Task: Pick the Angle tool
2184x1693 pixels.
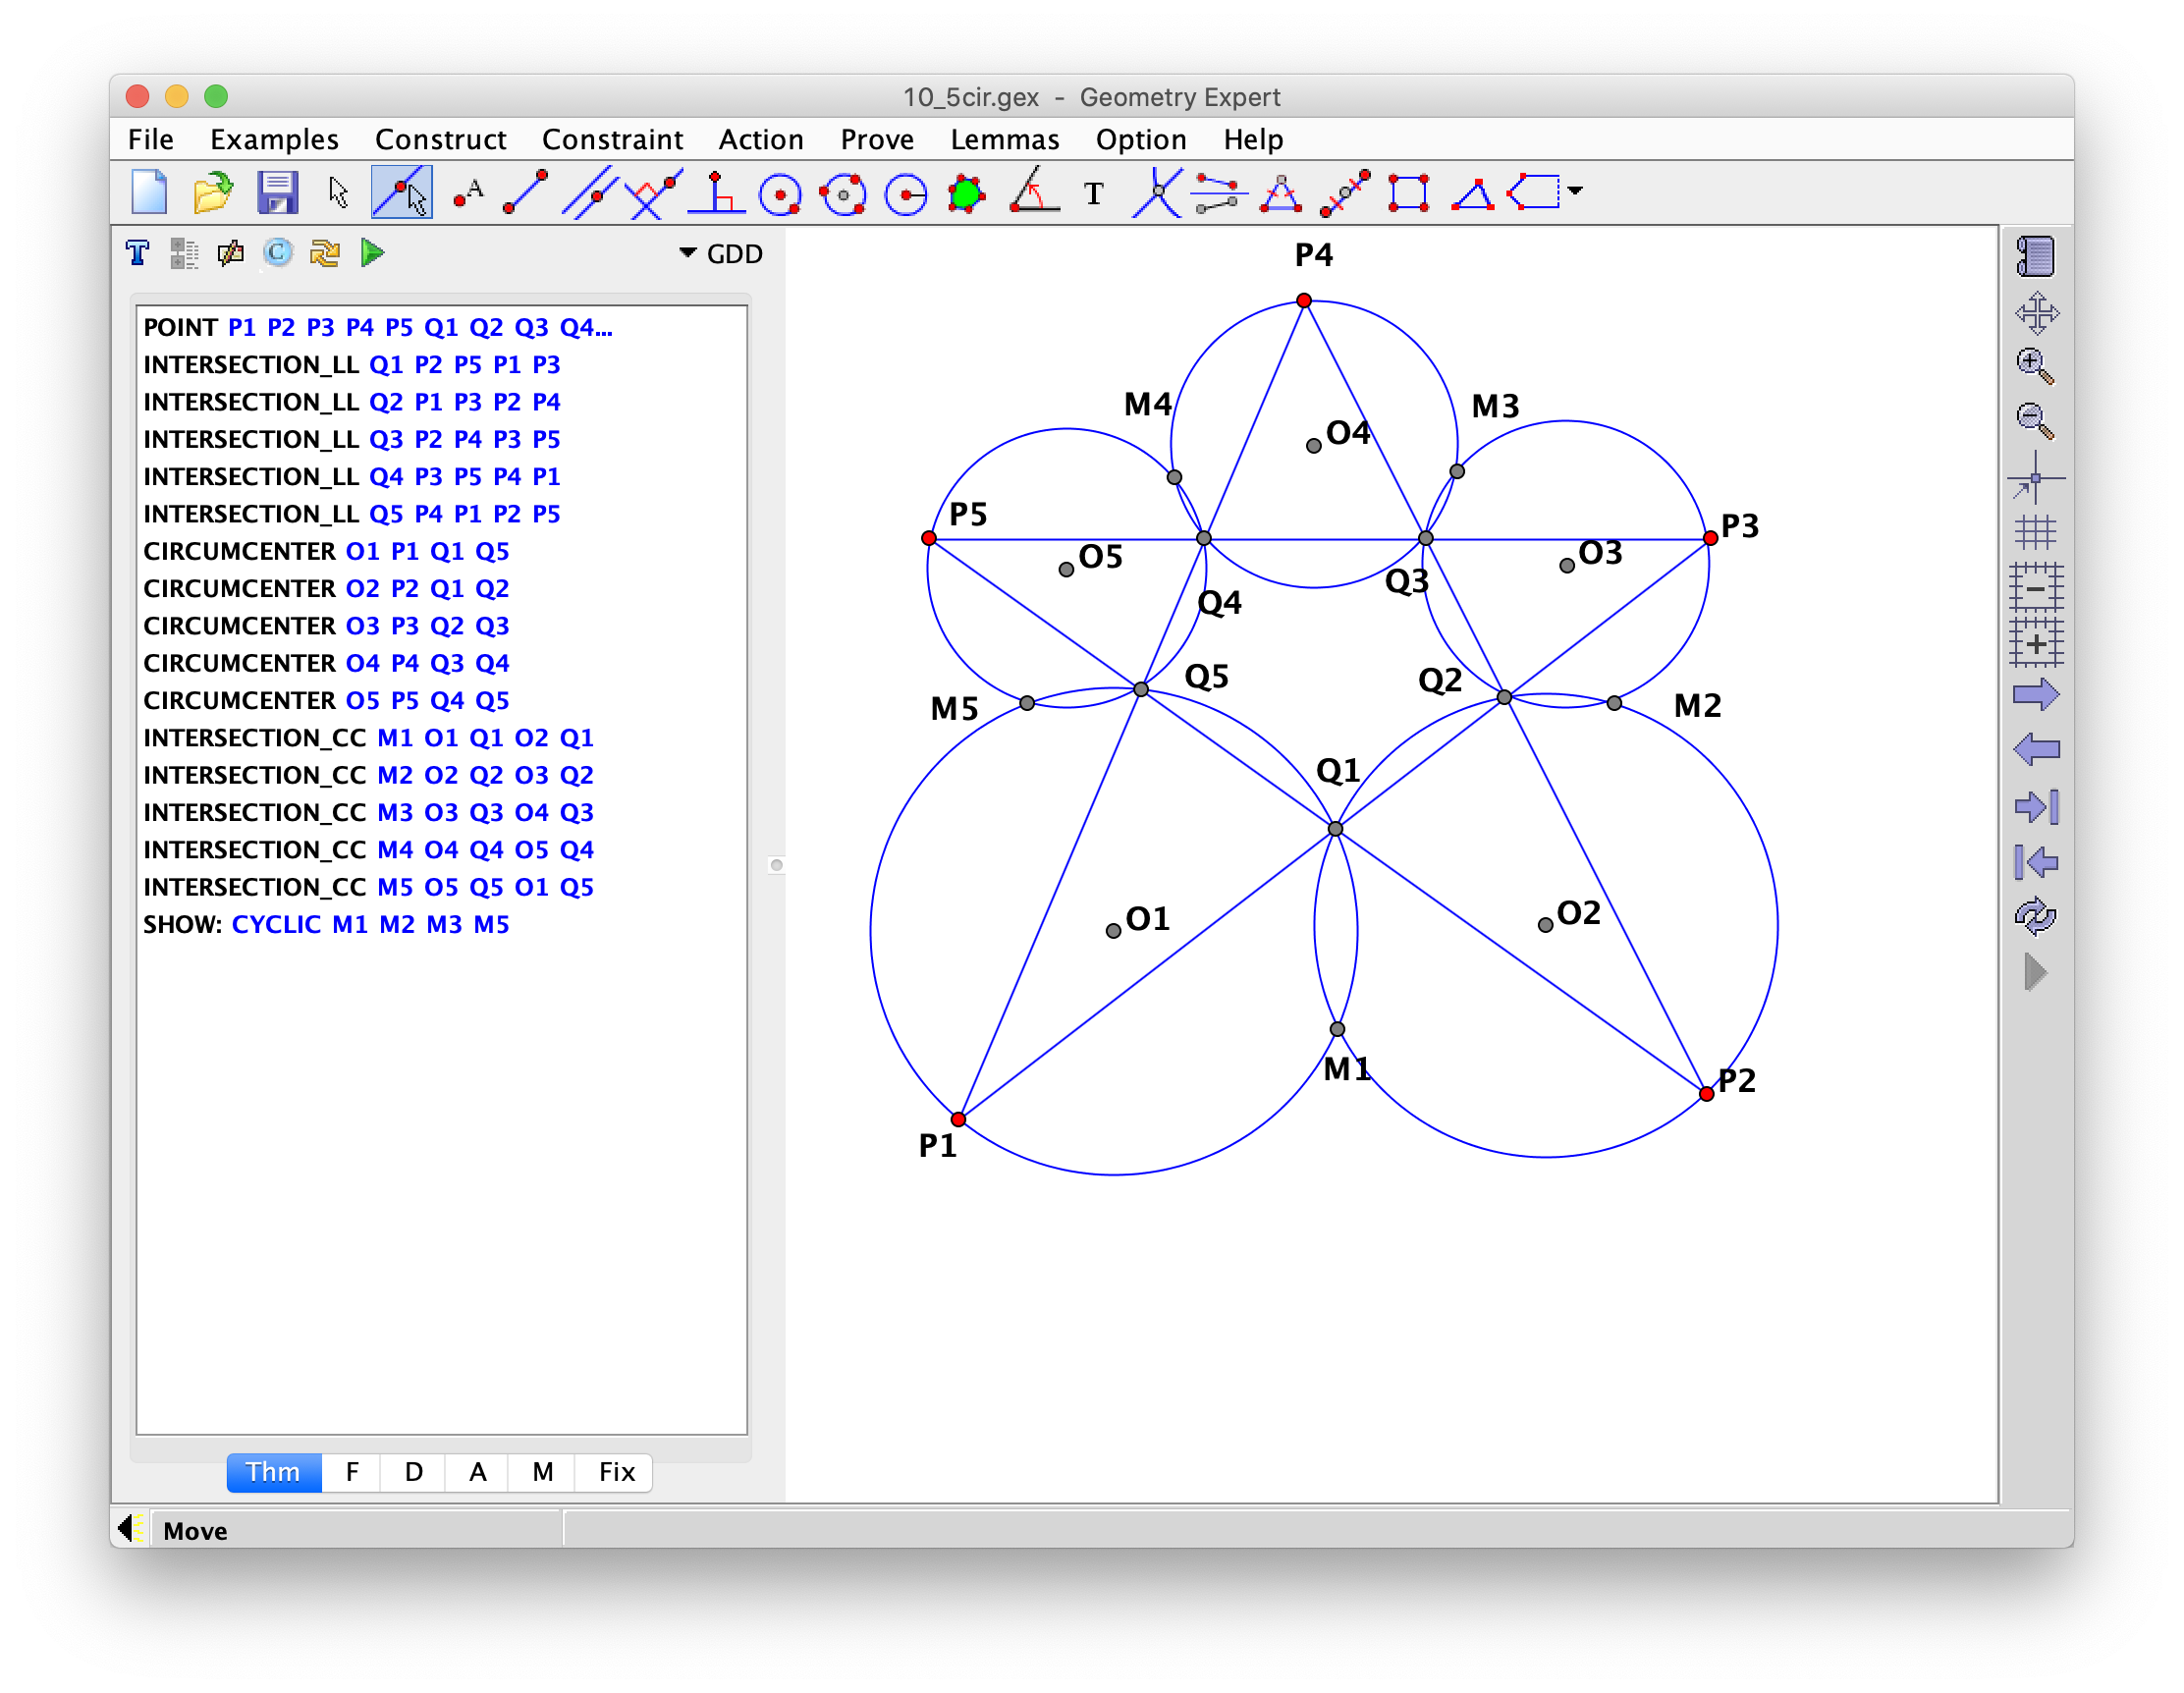Action: (1032, 192)
